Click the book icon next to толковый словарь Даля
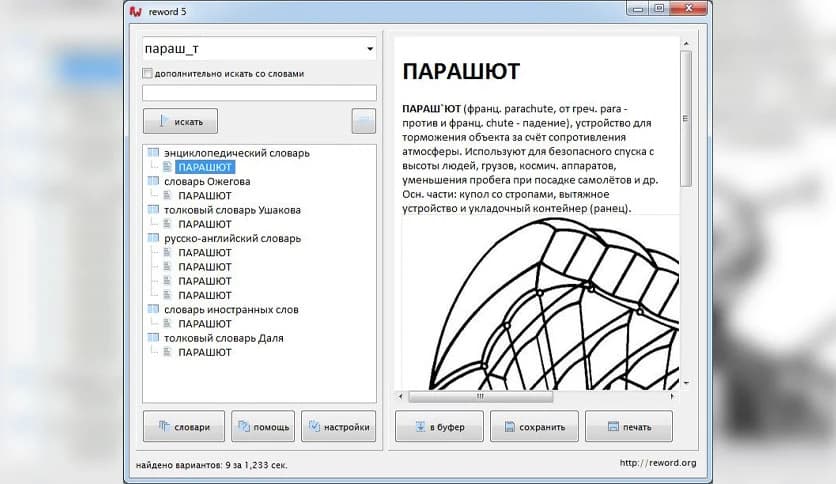This screenshot has height=484, width=836. coord(154,337)
